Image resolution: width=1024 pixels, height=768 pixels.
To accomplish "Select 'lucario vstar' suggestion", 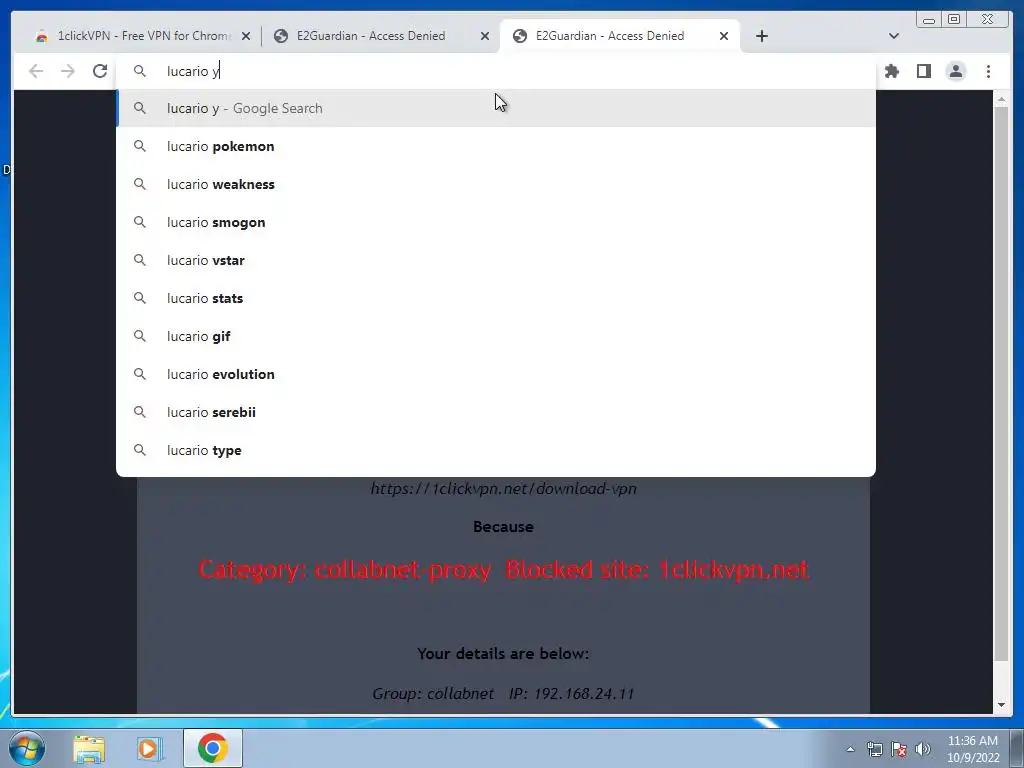I will (x=496, y=260).
